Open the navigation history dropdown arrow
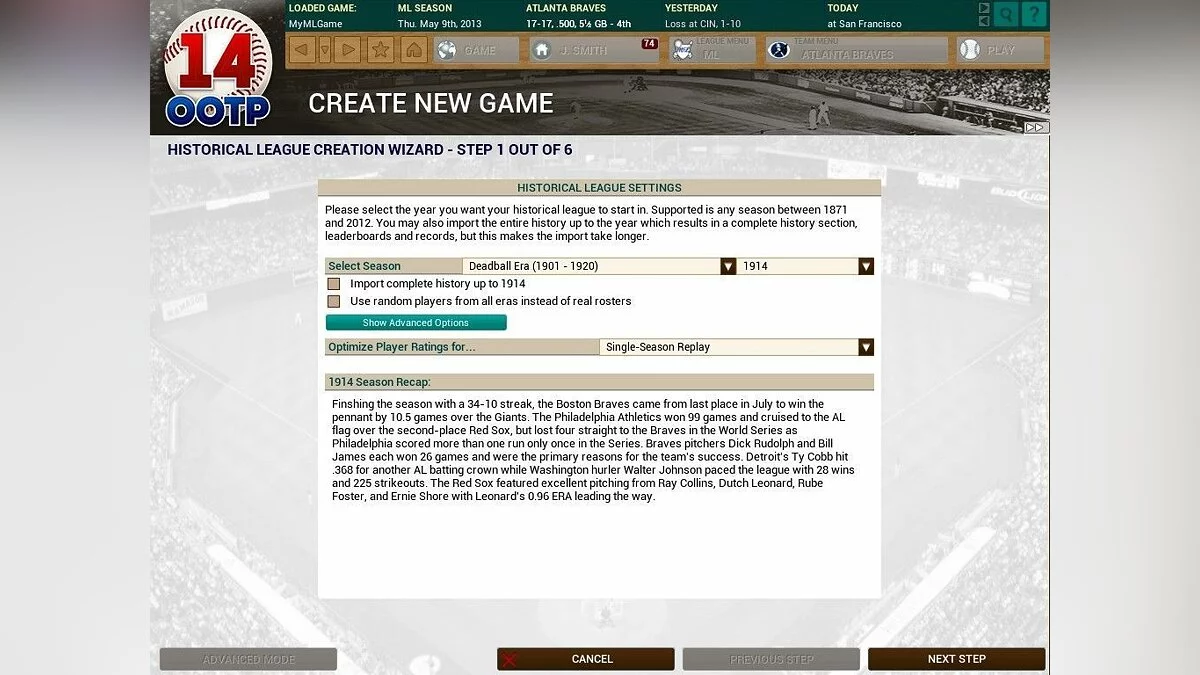 (x=324, y=49)
